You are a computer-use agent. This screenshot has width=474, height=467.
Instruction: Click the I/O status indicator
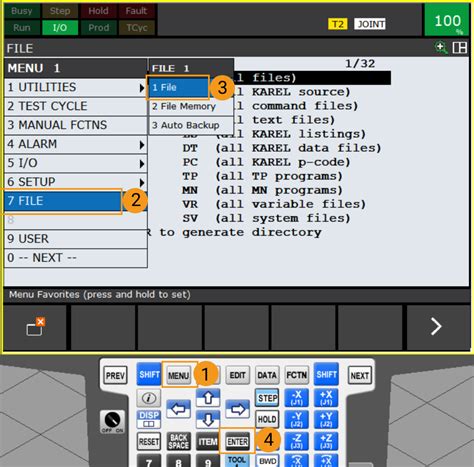60,27
